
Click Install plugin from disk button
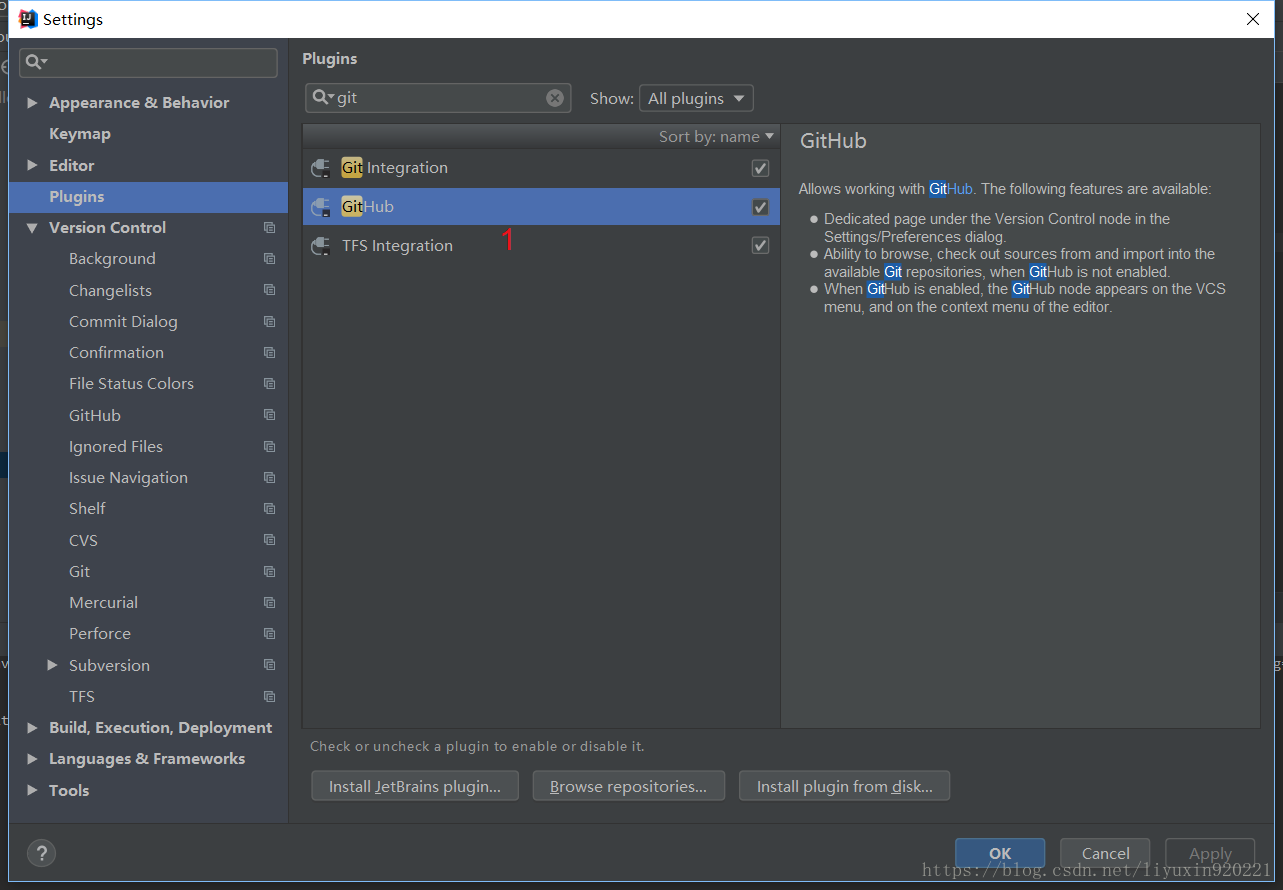point(844,786)
